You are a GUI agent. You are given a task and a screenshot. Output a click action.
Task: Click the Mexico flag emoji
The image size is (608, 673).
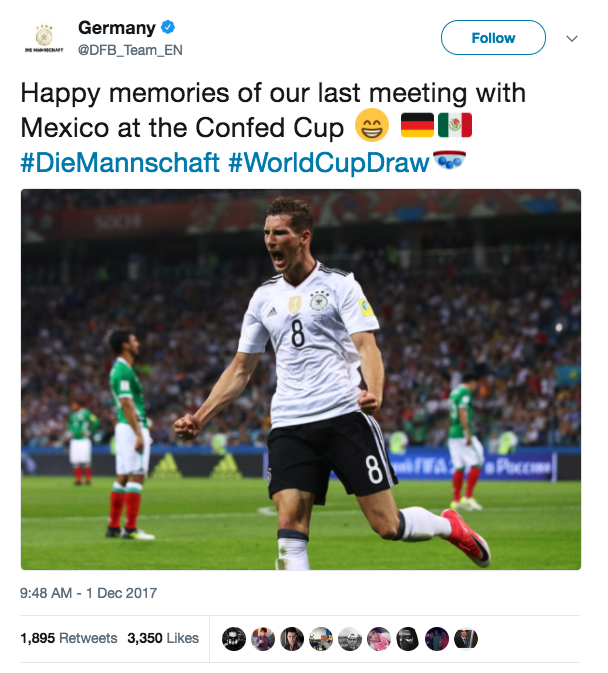455,127
